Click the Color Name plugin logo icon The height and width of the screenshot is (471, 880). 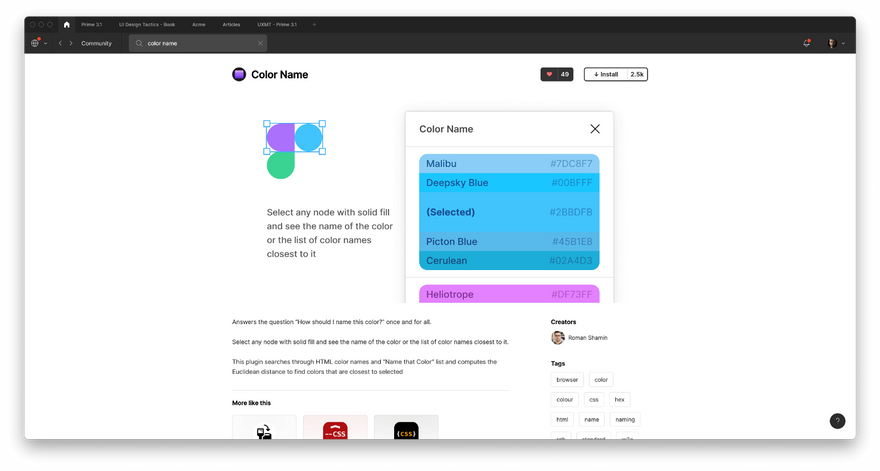(239, 75)
